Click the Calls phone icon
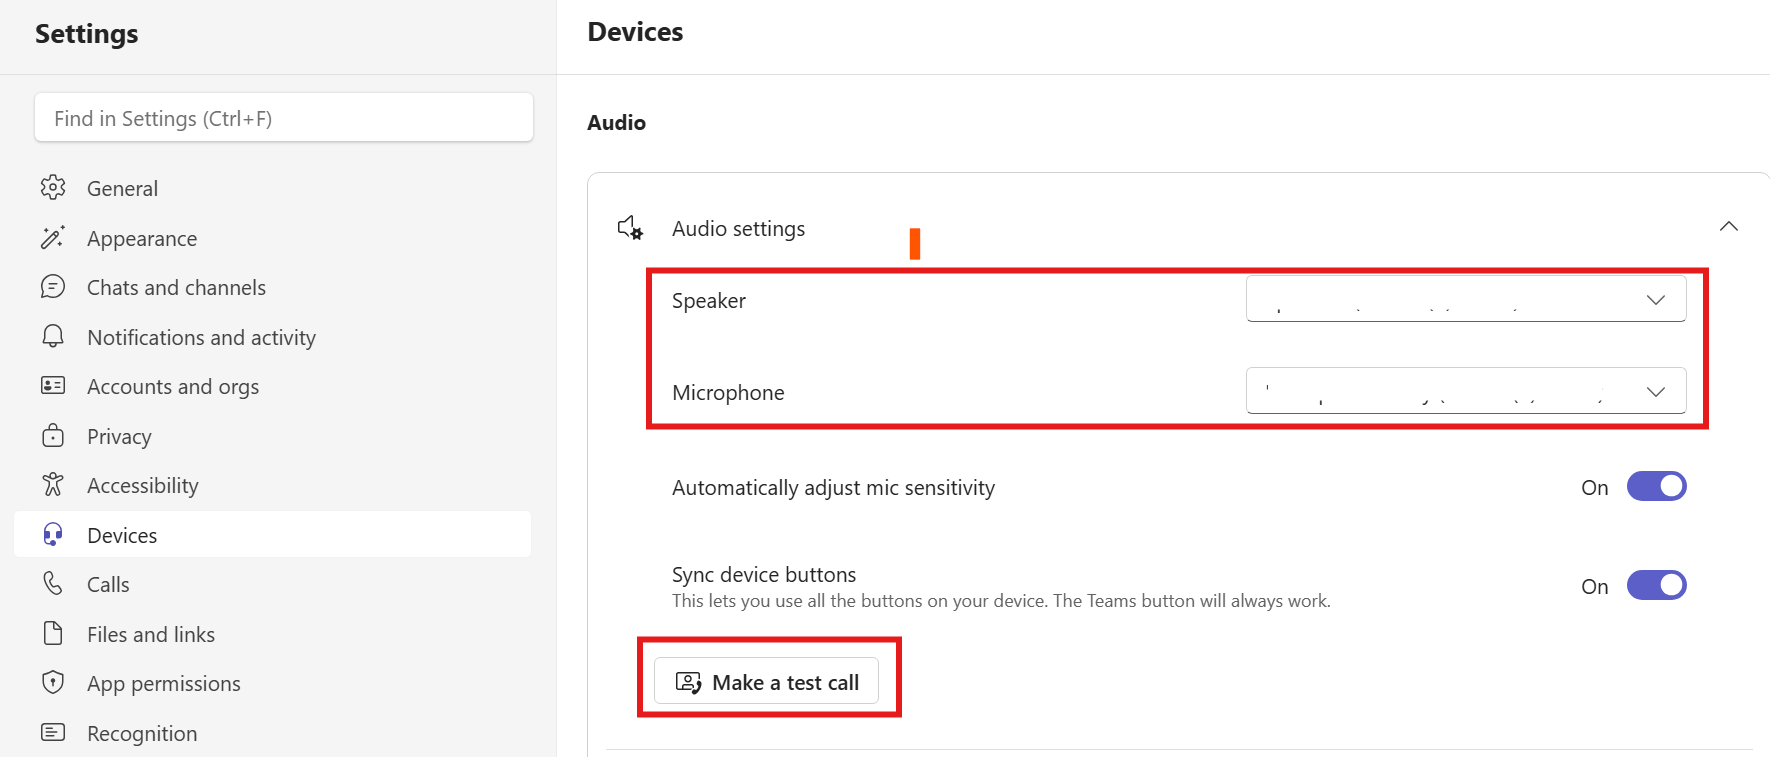The width and height of the screenshot is (1770, 757). point(53,584)
